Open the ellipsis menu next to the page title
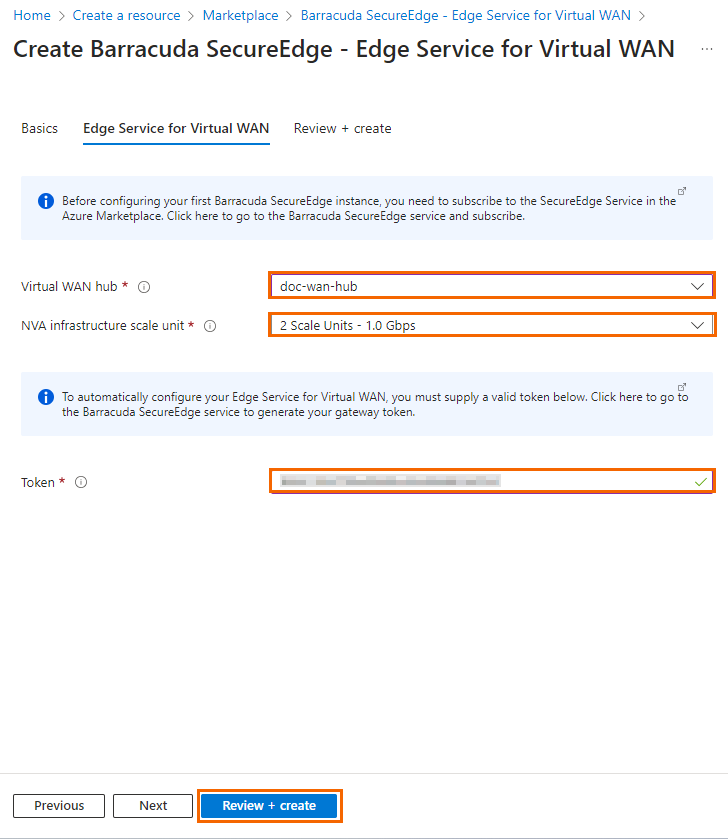728x839 pixels. pyautogui.click(x=707, y=49)
